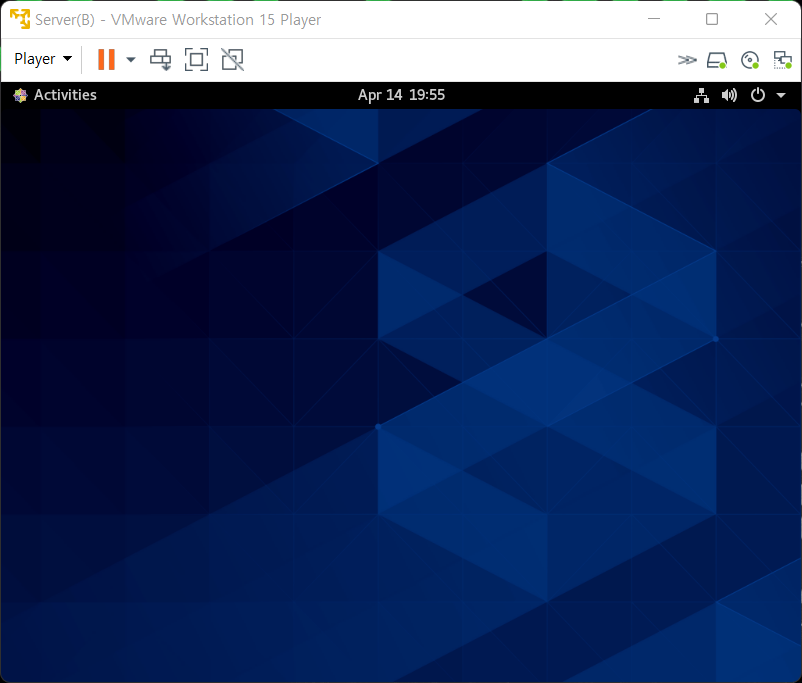Expand the power options dropdown arrow

tap(131, 59)
